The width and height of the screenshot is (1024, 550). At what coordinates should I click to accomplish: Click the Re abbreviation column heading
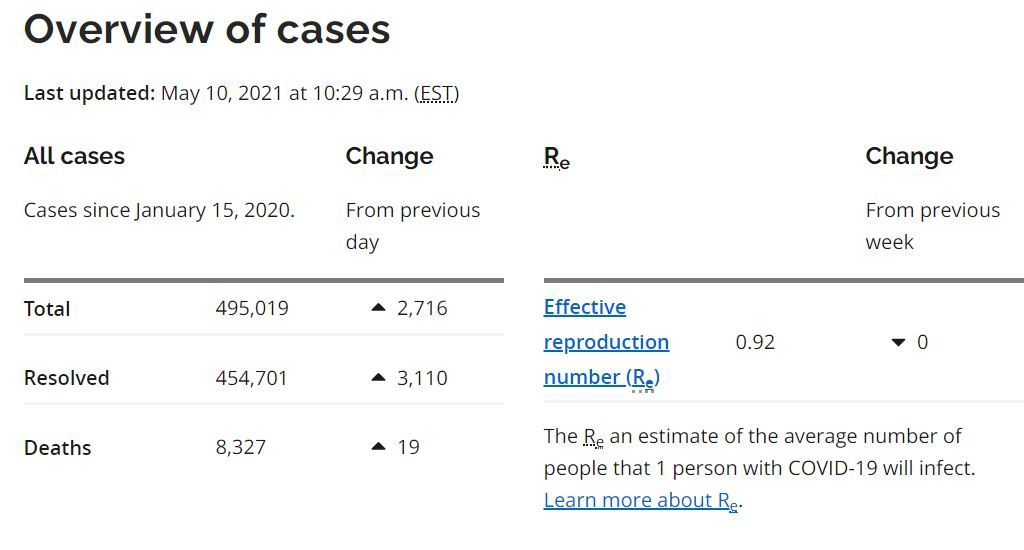556,157
